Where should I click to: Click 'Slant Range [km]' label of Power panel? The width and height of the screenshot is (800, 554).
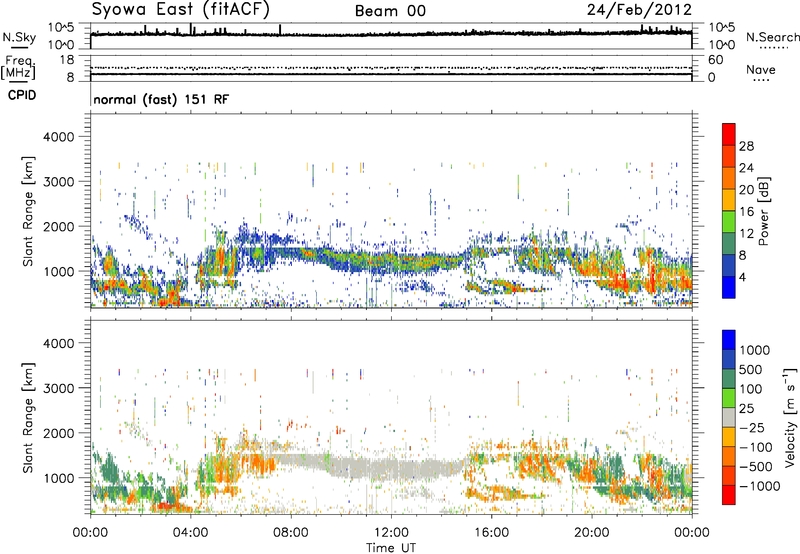[29, 212]
